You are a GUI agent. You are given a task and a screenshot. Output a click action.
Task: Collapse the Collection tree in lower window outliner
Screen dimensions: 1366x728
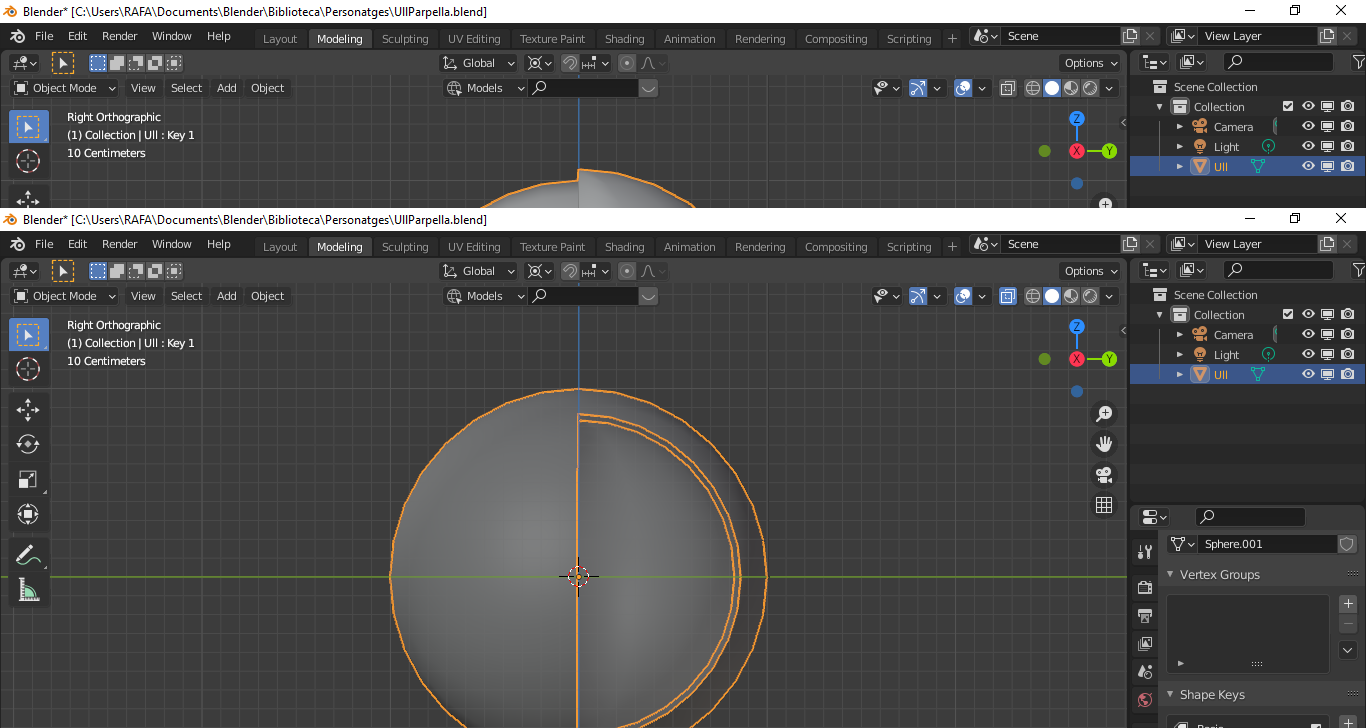(1160, 314)
